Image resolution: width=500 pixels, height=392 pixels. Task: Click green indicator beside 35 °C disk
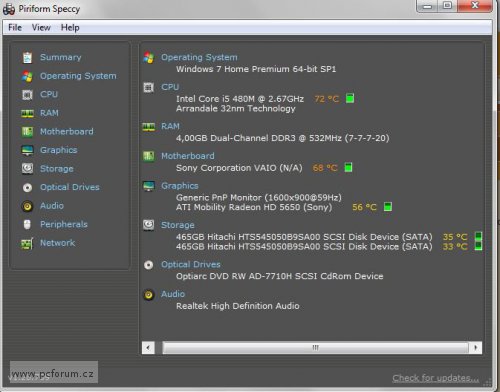pos(478,236)
